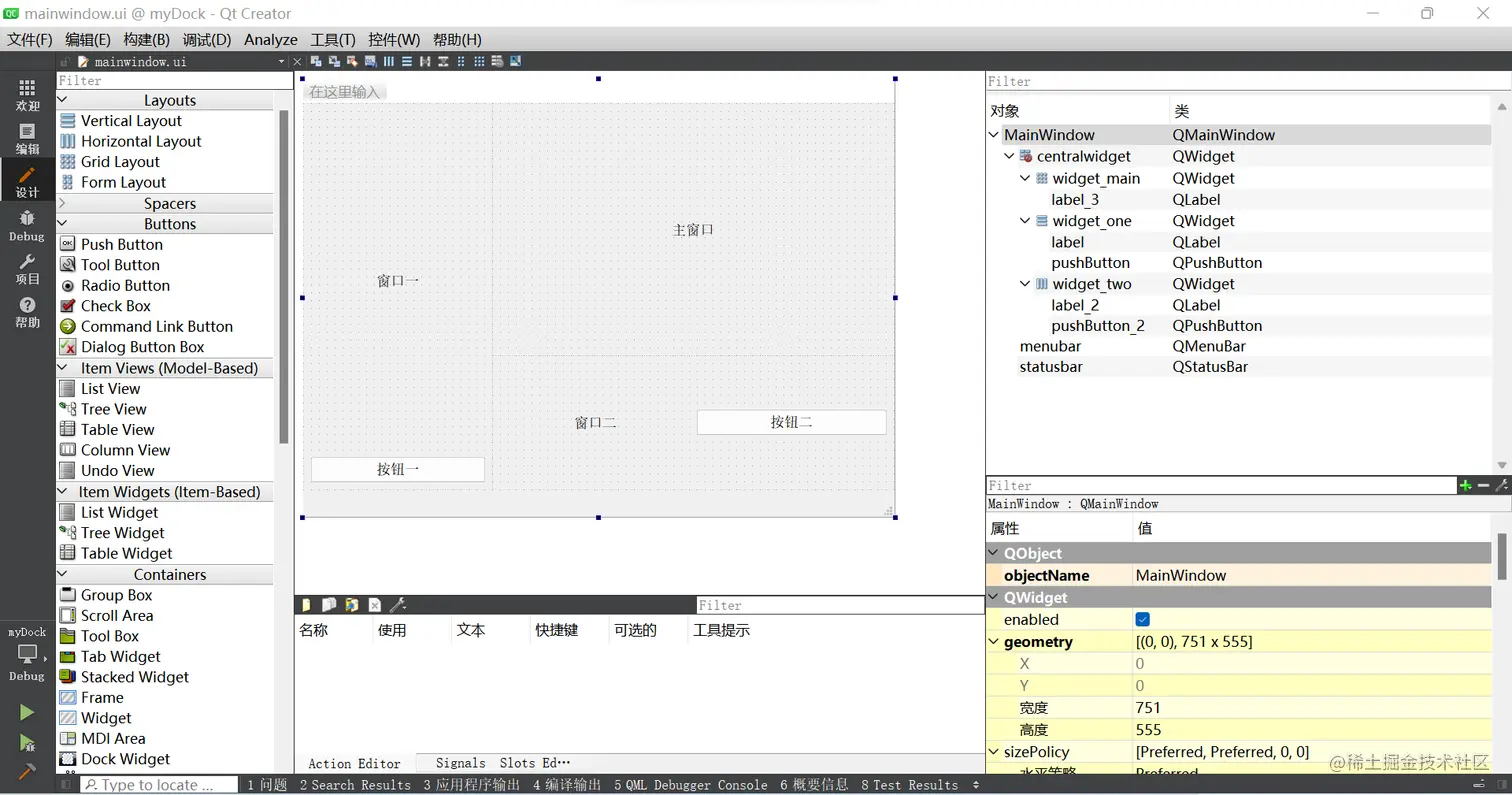Switch to 编辑 (Edit) mode
1512x795 pixels.
tap(27, 138)
